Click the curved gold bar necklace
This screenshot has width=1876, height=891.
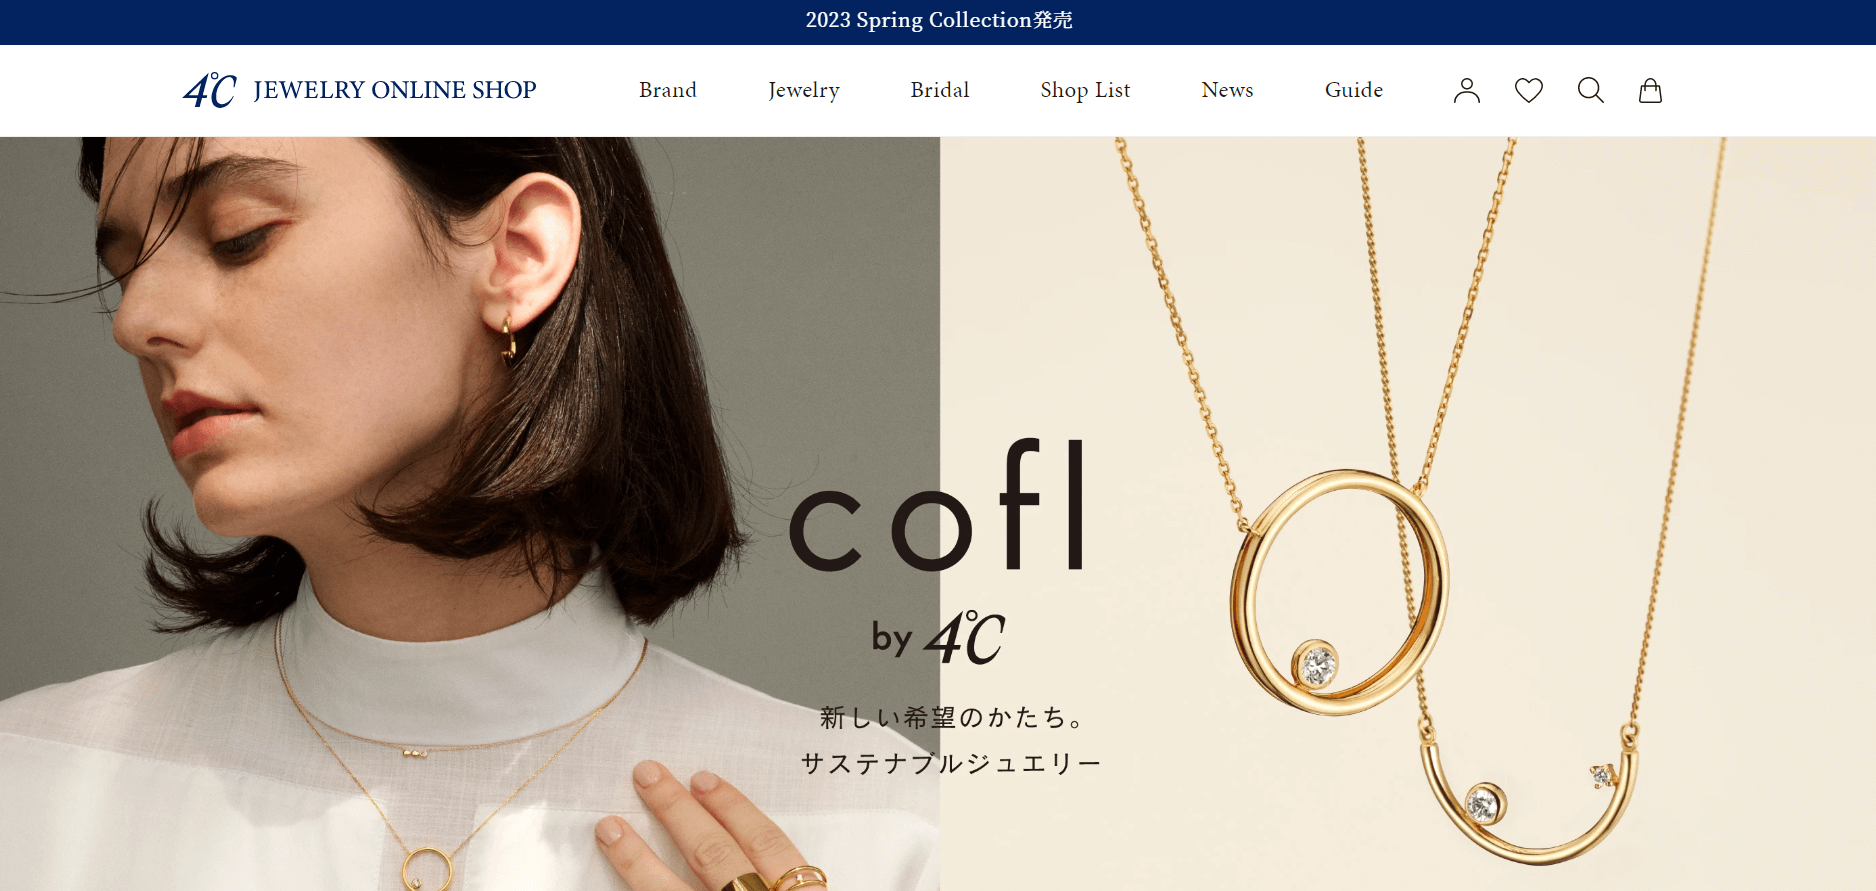1530,800
